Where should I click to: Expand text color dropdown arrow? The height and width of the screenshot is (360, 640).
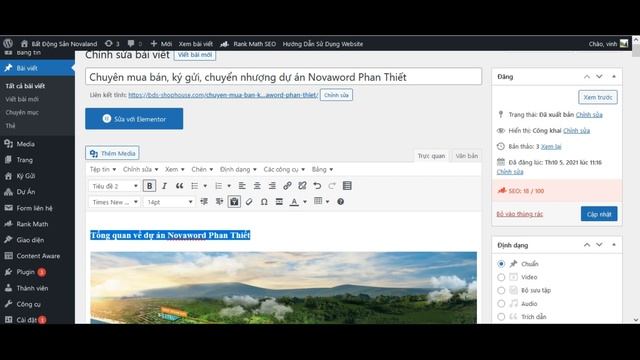tap(305, 202)
